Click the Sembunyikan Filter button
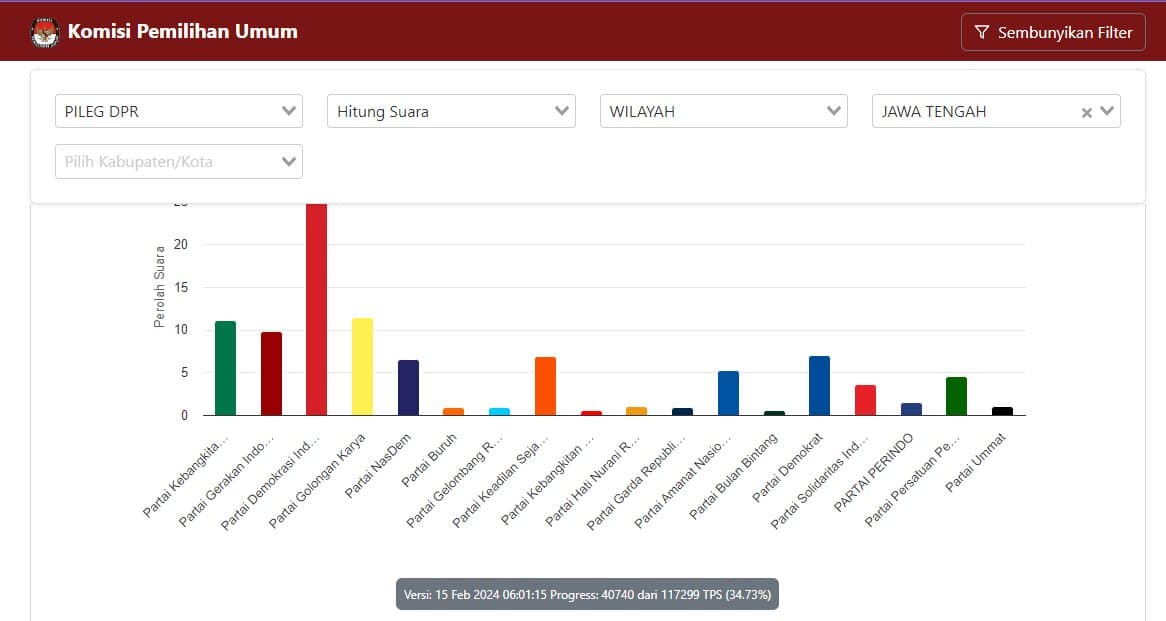 (x=1053, y=31)
